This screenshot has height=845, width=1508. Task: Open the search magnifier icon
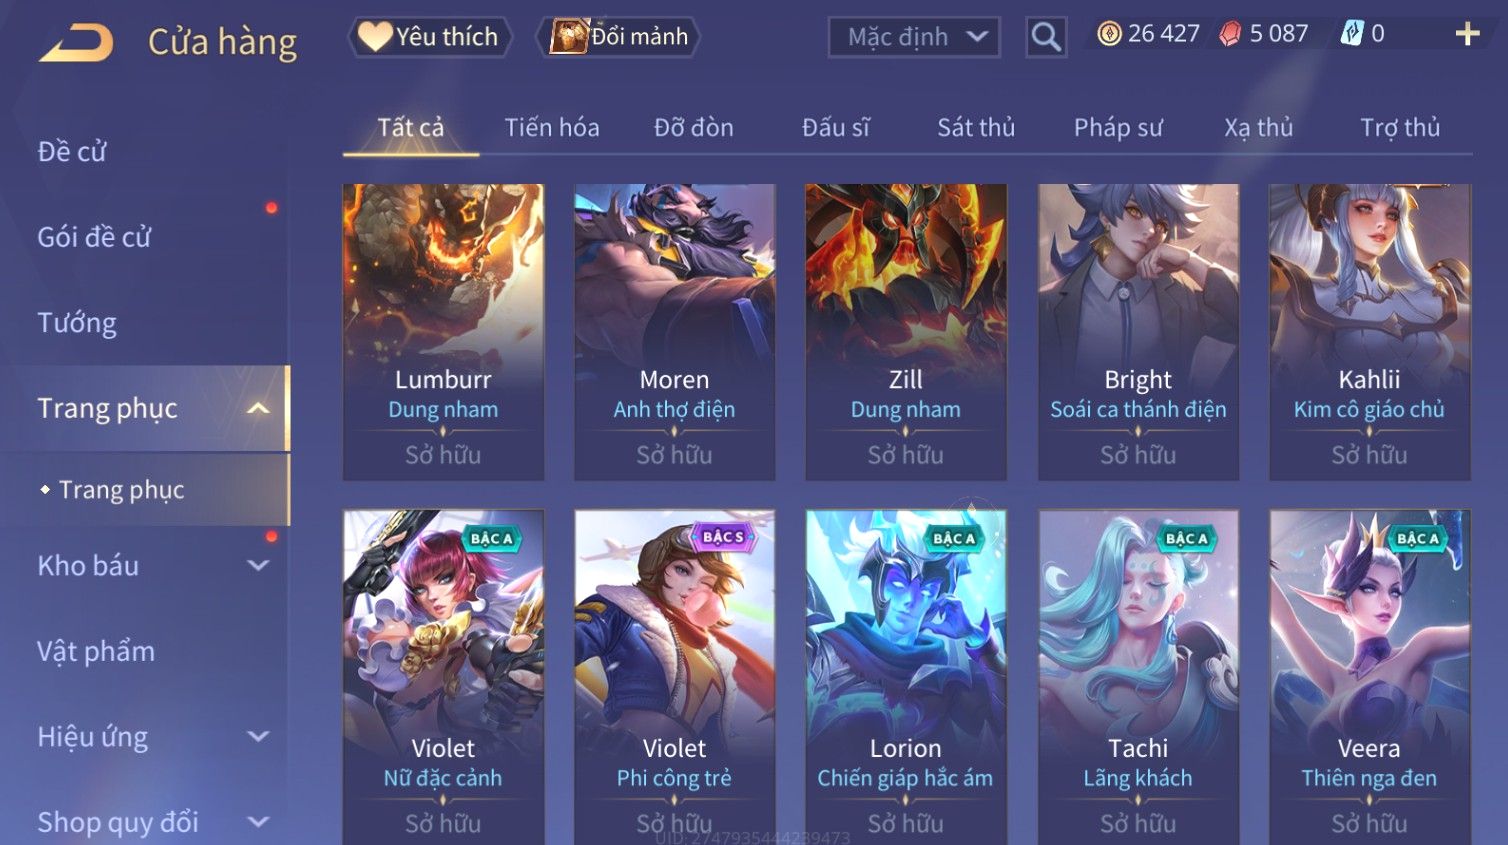point(1046,37)
